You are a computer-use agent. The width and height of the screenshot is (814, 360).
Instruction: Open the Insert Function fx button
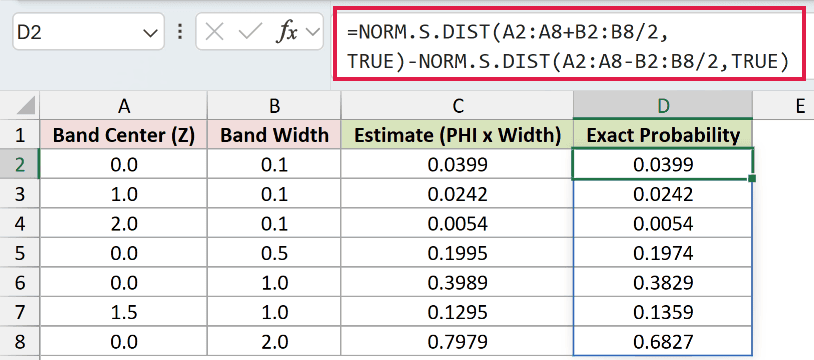[286, 33]
